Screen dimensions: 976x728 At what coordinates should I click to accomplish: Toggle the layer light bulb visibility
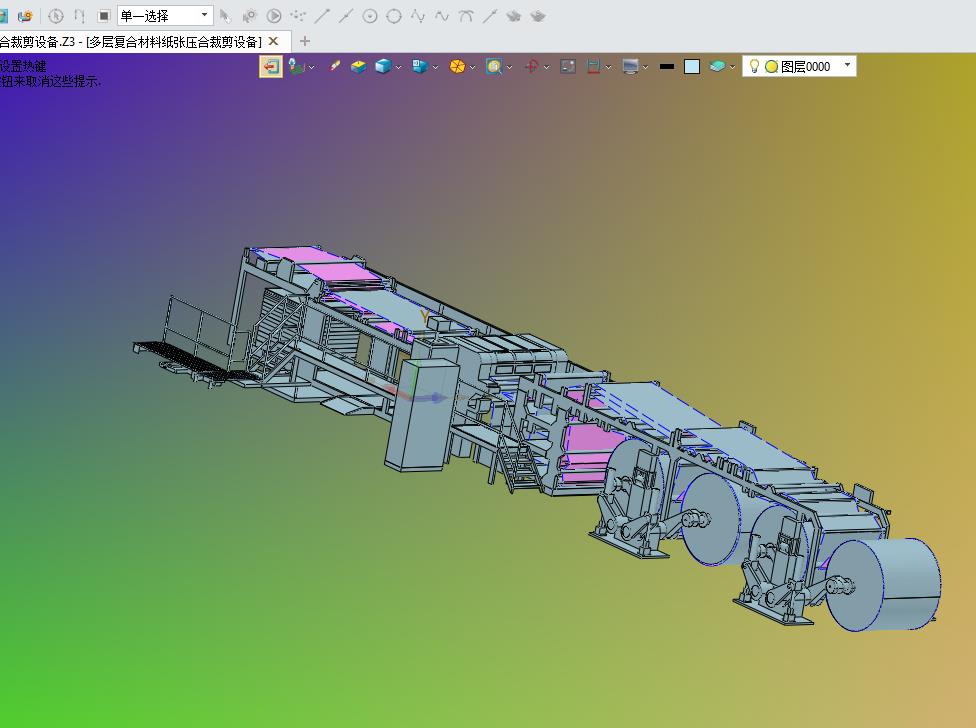[x=754, y=66]
